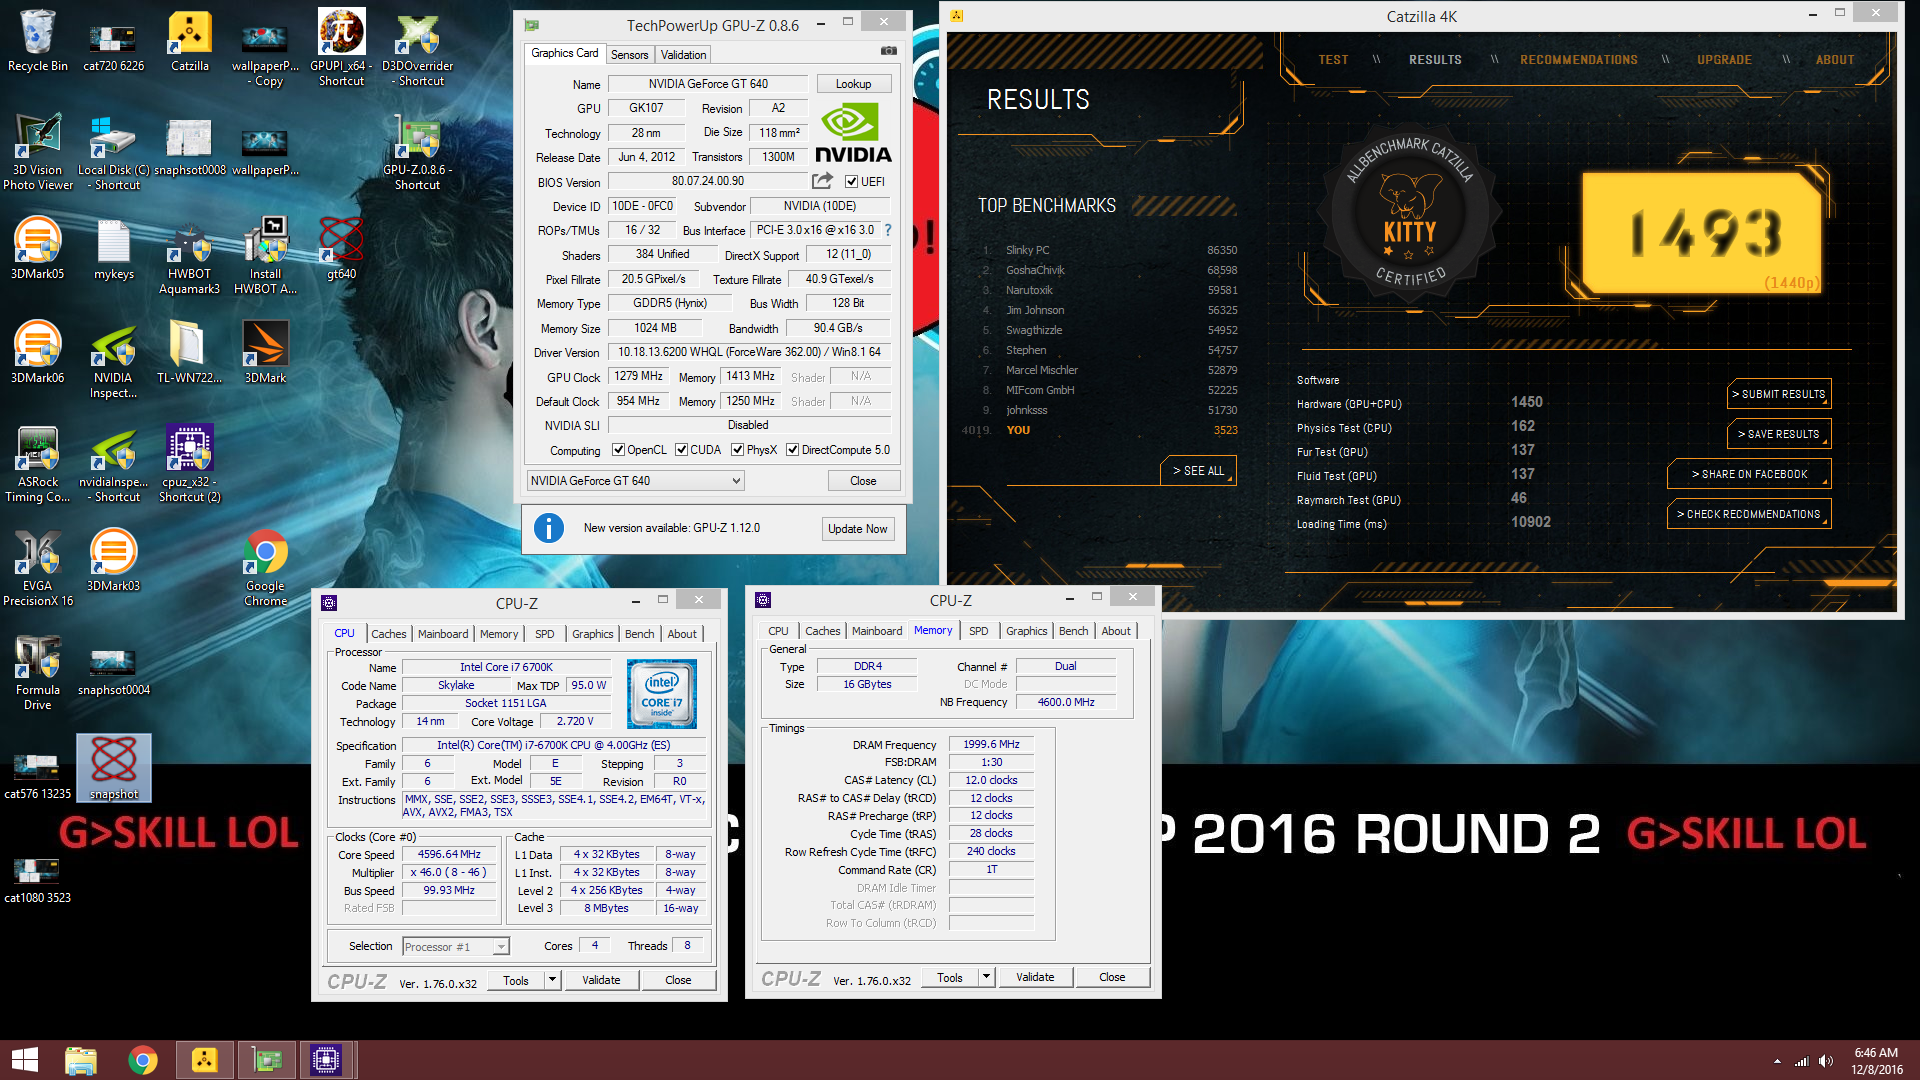
Task: Open the Processor #1 selection dropdown
Action: coord(456,946)
